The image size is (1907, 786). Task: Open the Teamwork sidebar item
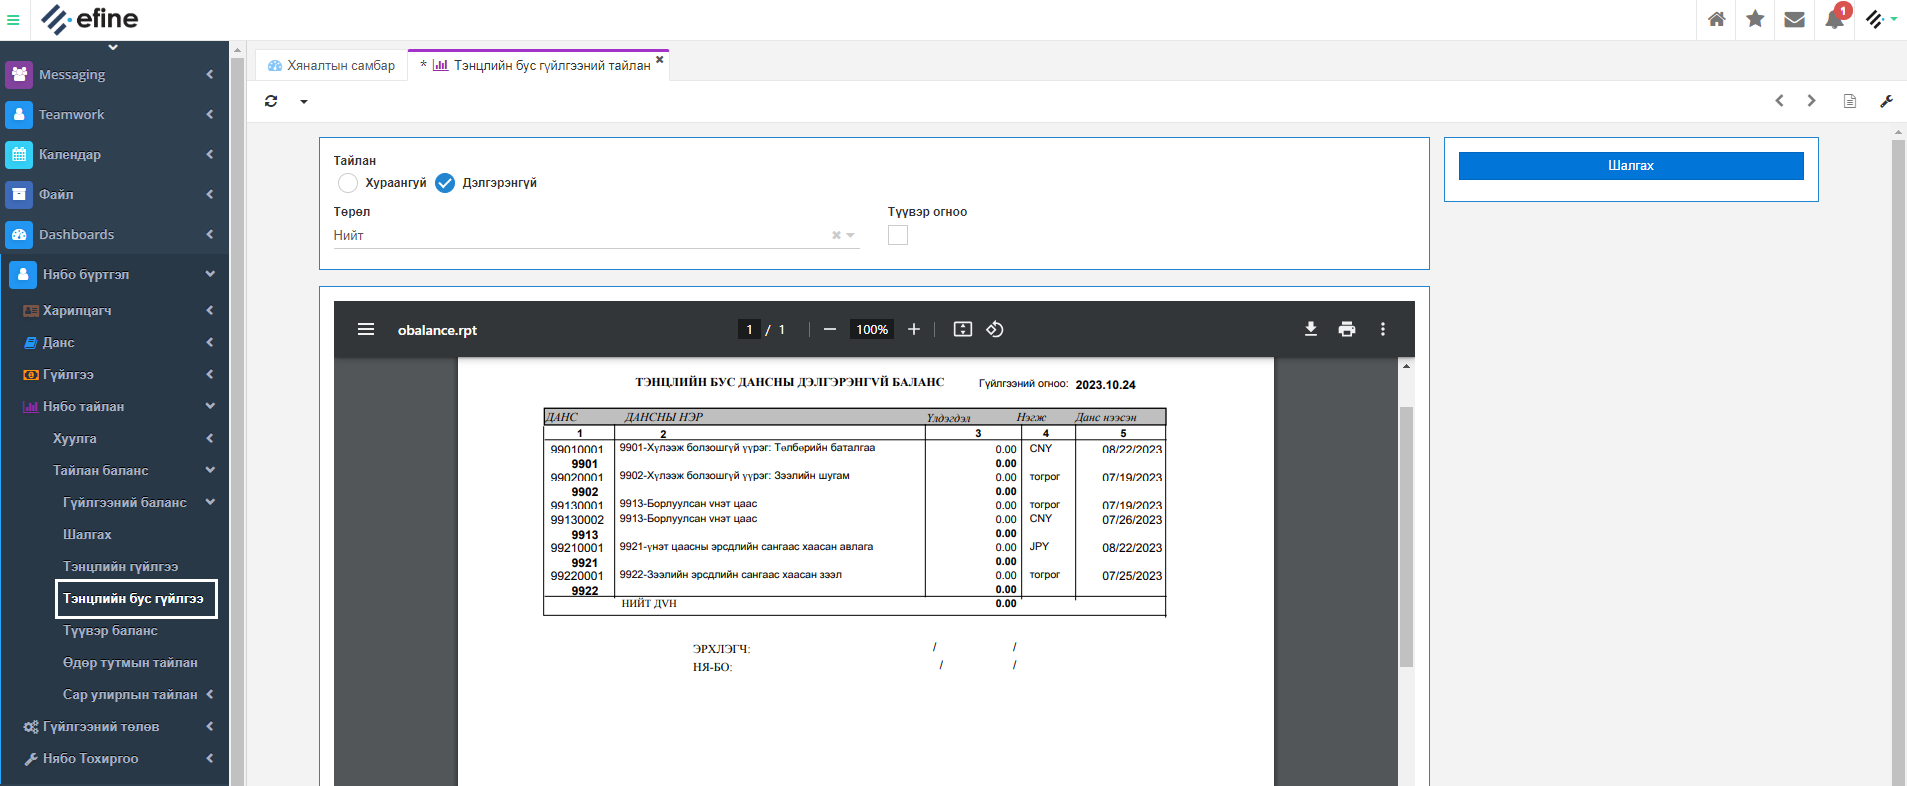[x=115, y=114]
